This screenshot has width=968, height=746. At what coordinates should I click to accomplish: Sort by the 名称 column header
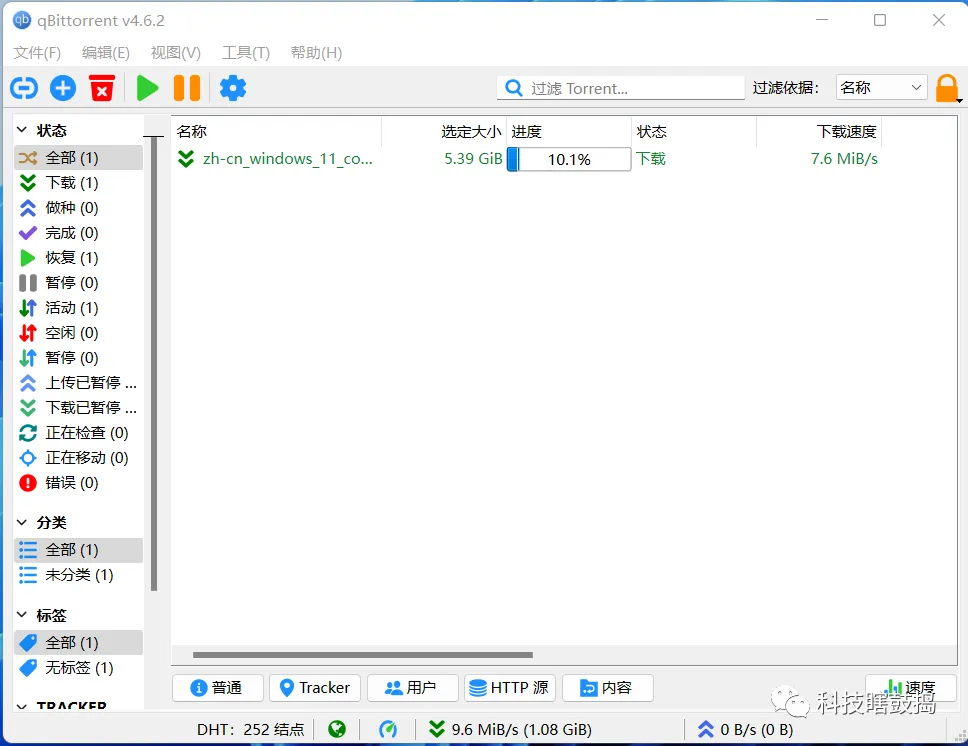click(277, 132)
